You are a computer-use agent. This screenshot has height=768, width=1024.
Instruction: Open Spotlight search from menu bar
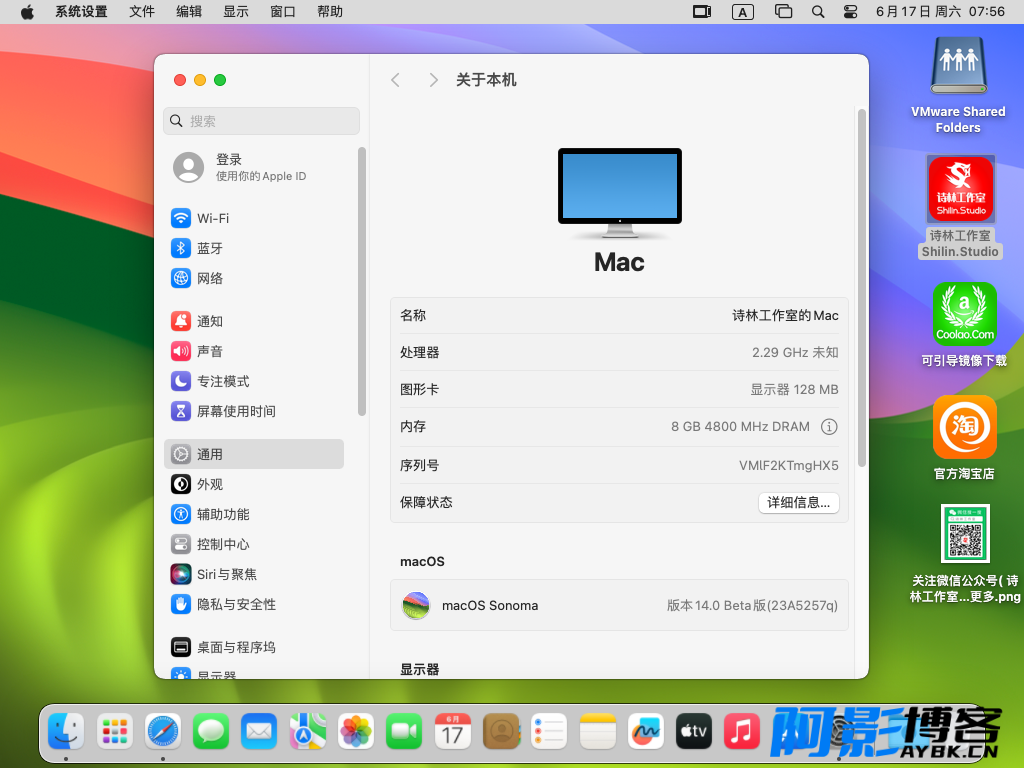point(818,12)
